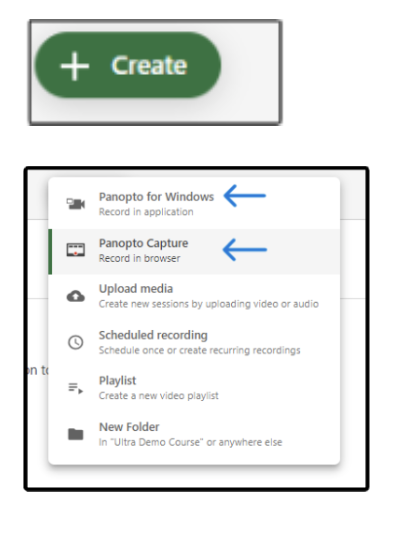Viewport: 394px width, 534px height.
Task: Click 'Schedule once or create recurring' text
Action: click(x=200, y=350)
